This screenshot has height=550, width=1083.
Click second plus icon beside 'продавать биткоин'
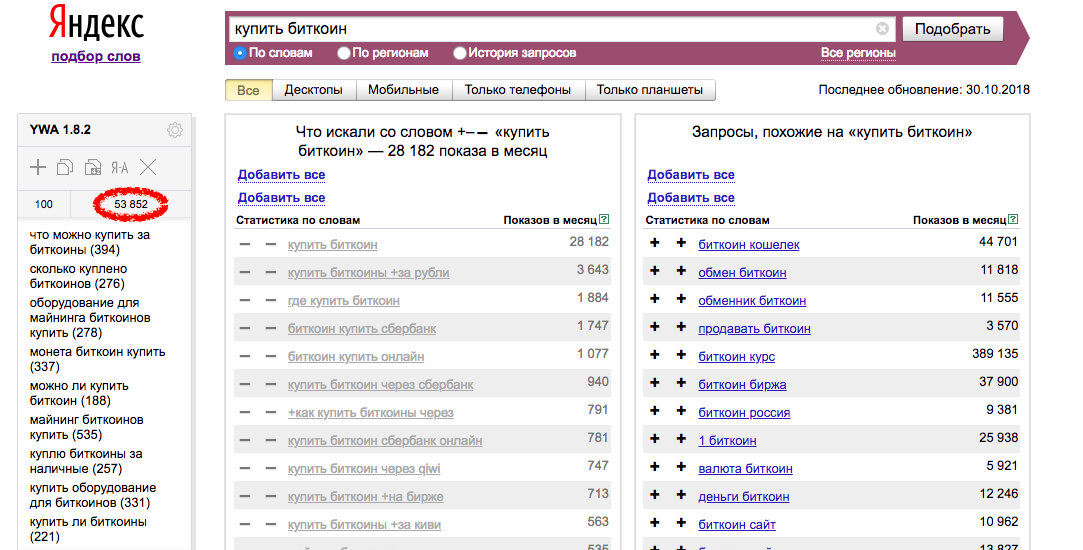click(681, 327)
